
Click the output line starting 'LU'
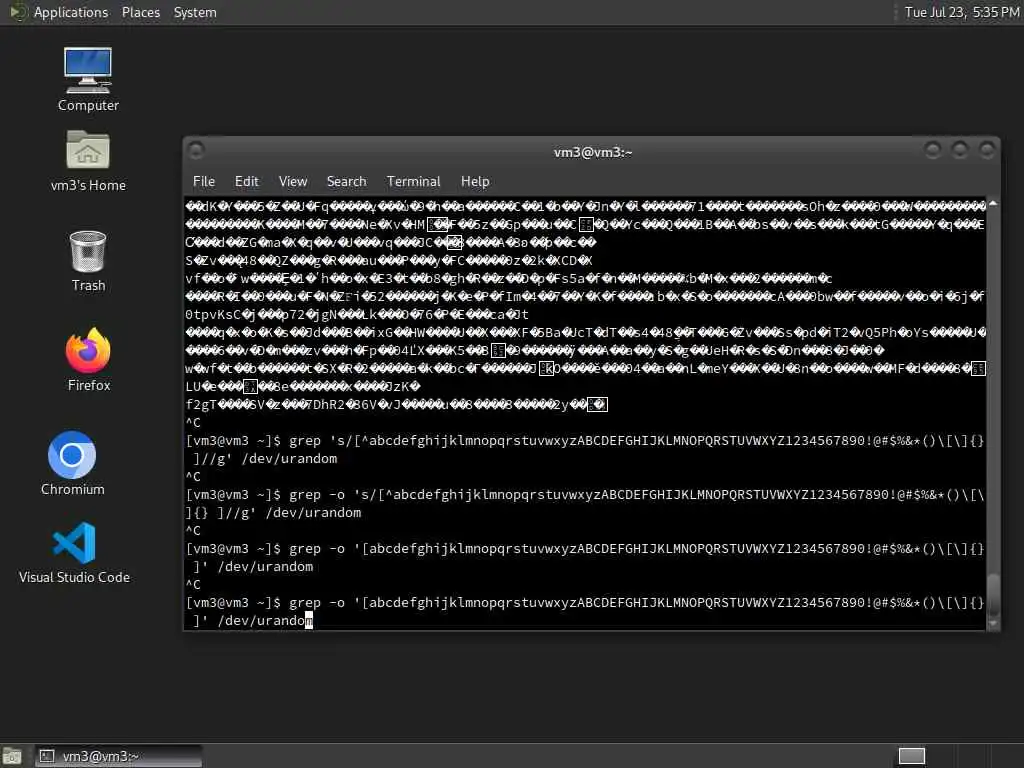tap(303, 387)
